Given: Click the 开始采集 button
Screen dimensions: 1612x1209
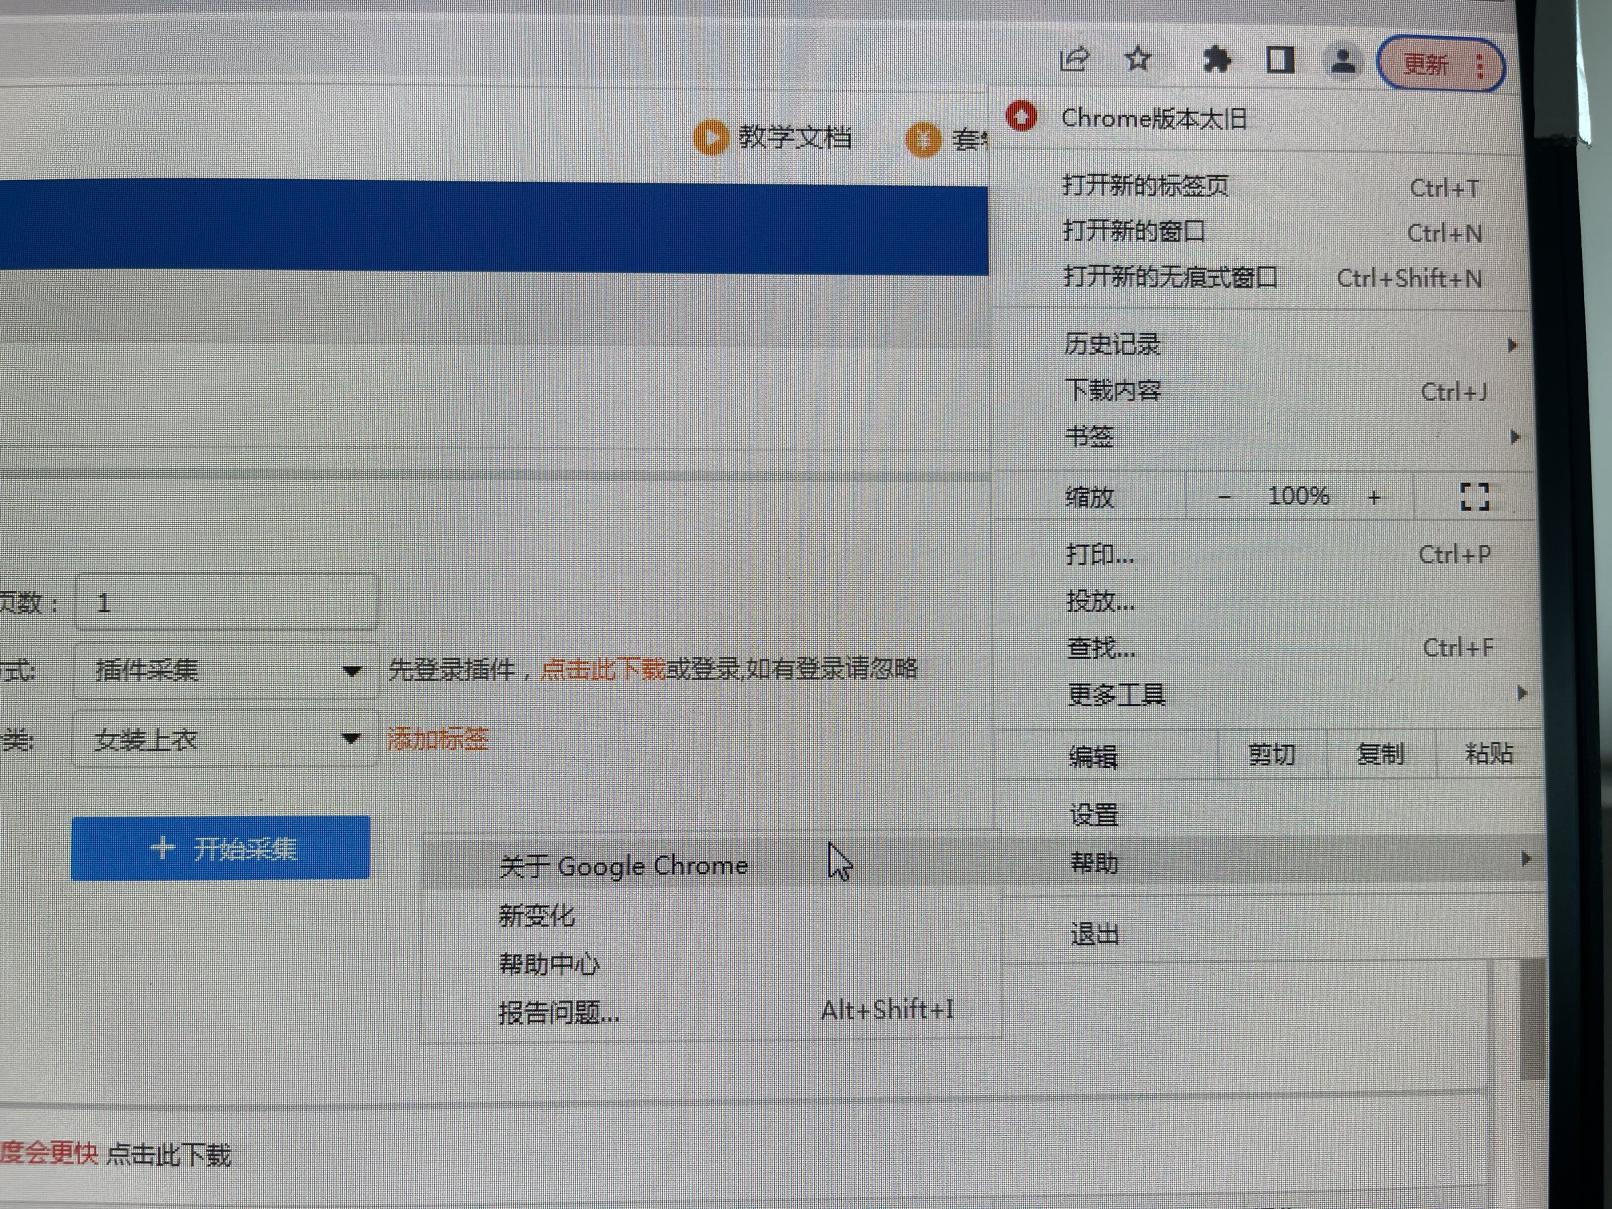Looking at the screenshot, I should [x=221, y=848].
